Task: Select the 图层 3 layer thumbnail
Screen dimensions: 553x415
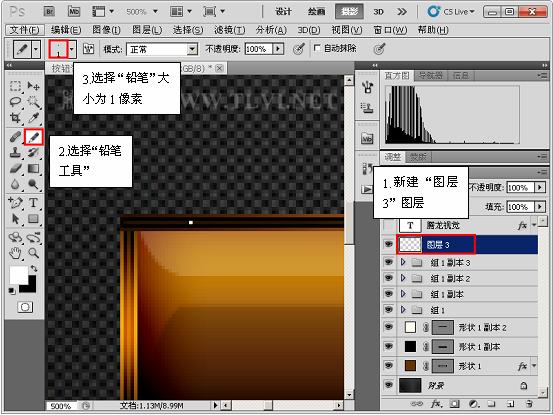Action: pyautogui.click(x=410, y=244)
